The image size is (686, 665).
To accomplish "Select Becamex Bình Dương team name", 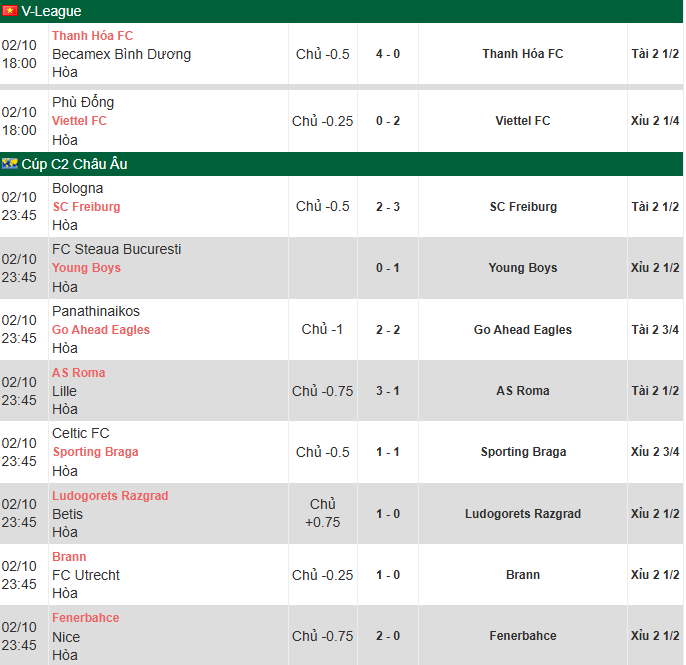I will pyautogui.click(x=121, y=54).
